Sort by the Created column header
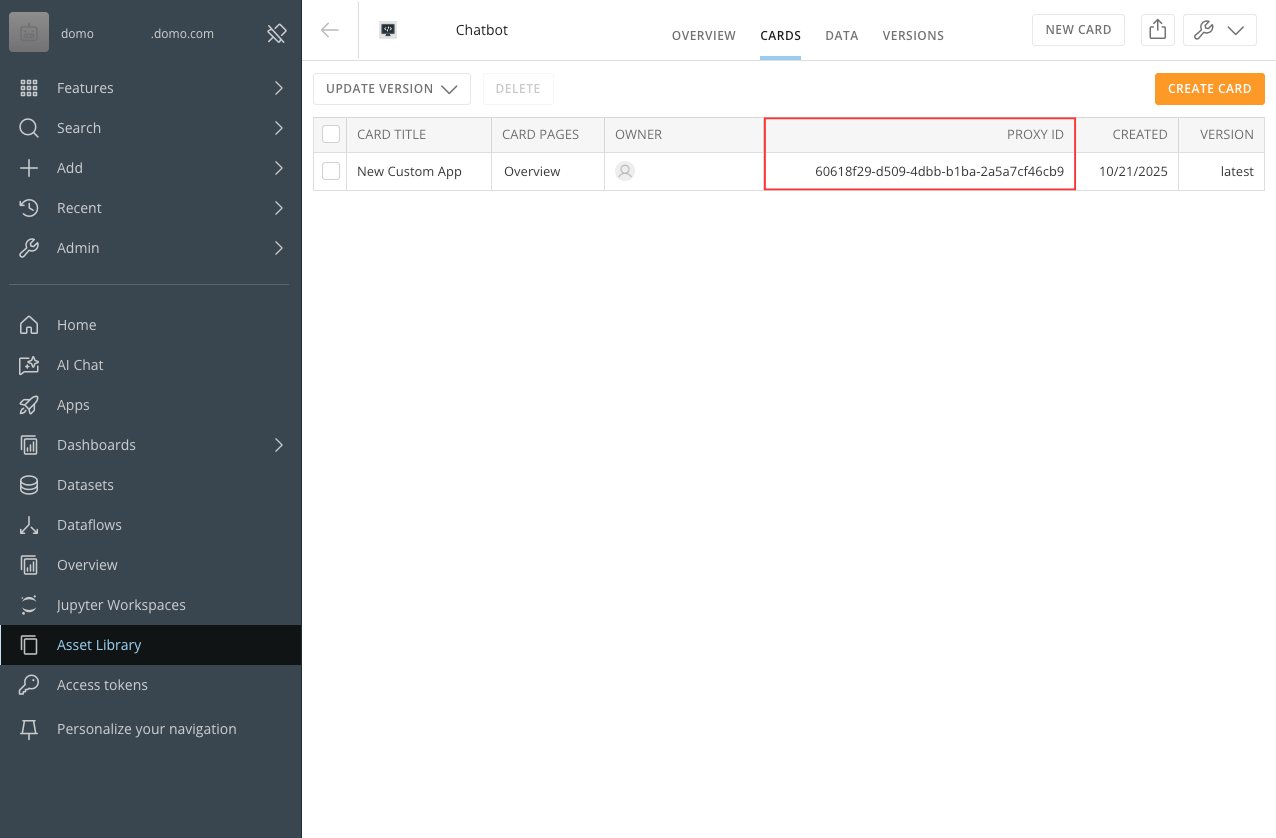1276x838 pixels. [x=1126, y=134]
